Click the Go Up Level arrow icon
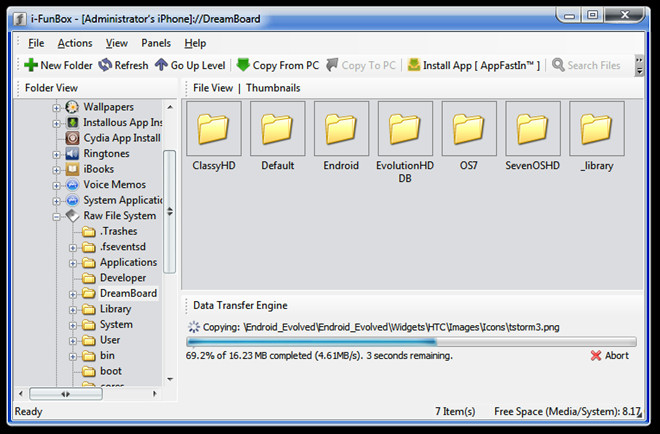The width and height of the screenshot is (660, 434). tap(161, 65)
